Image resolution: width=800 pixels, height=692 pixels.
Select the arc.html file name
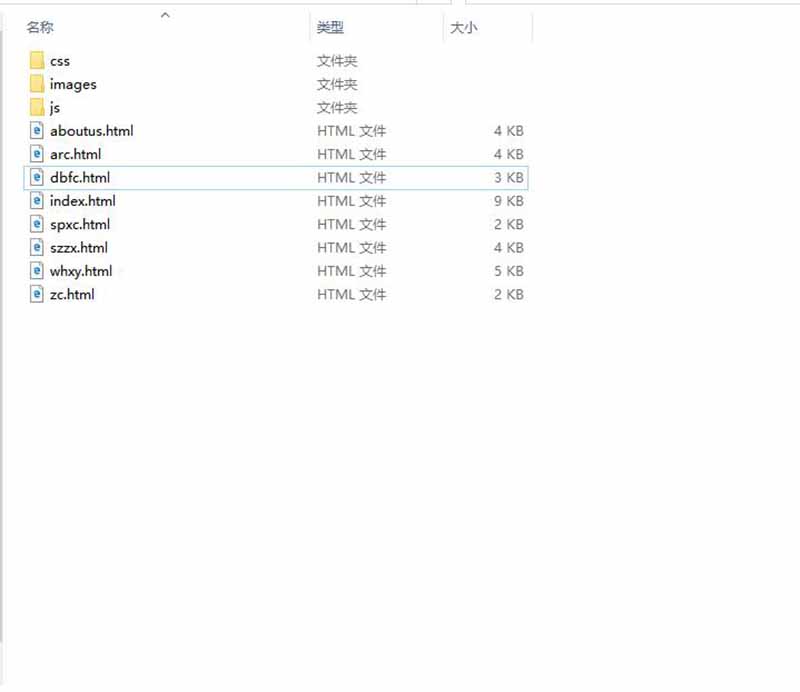tap(76, 154)
